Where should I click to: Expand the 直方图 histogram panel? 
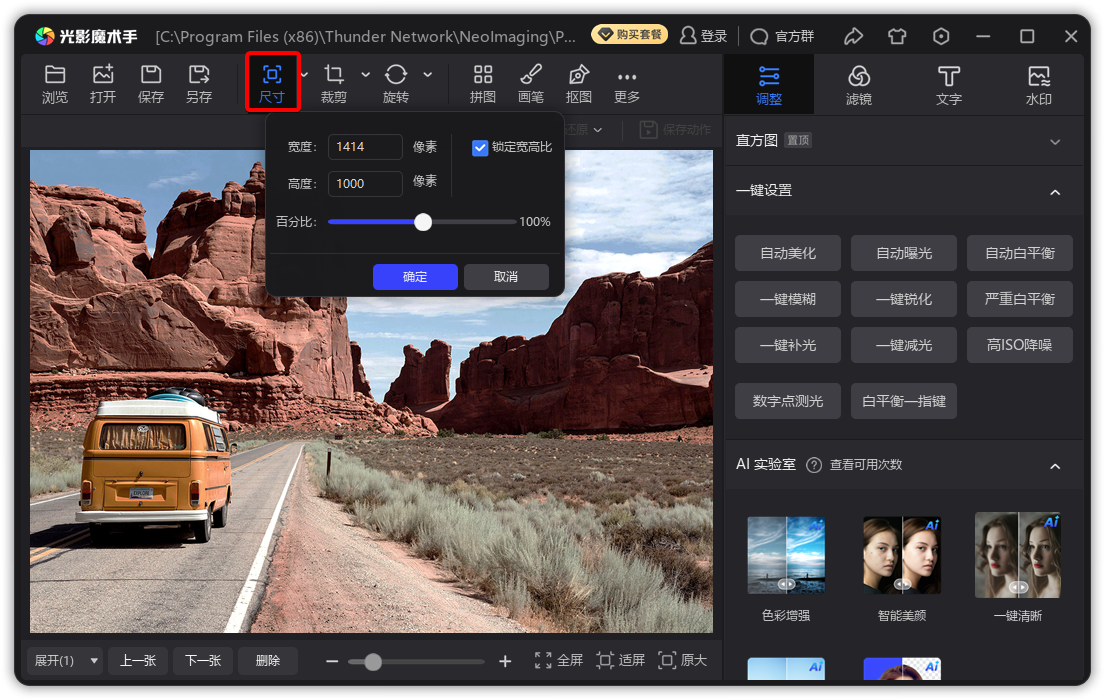[x=1055, y=142]
